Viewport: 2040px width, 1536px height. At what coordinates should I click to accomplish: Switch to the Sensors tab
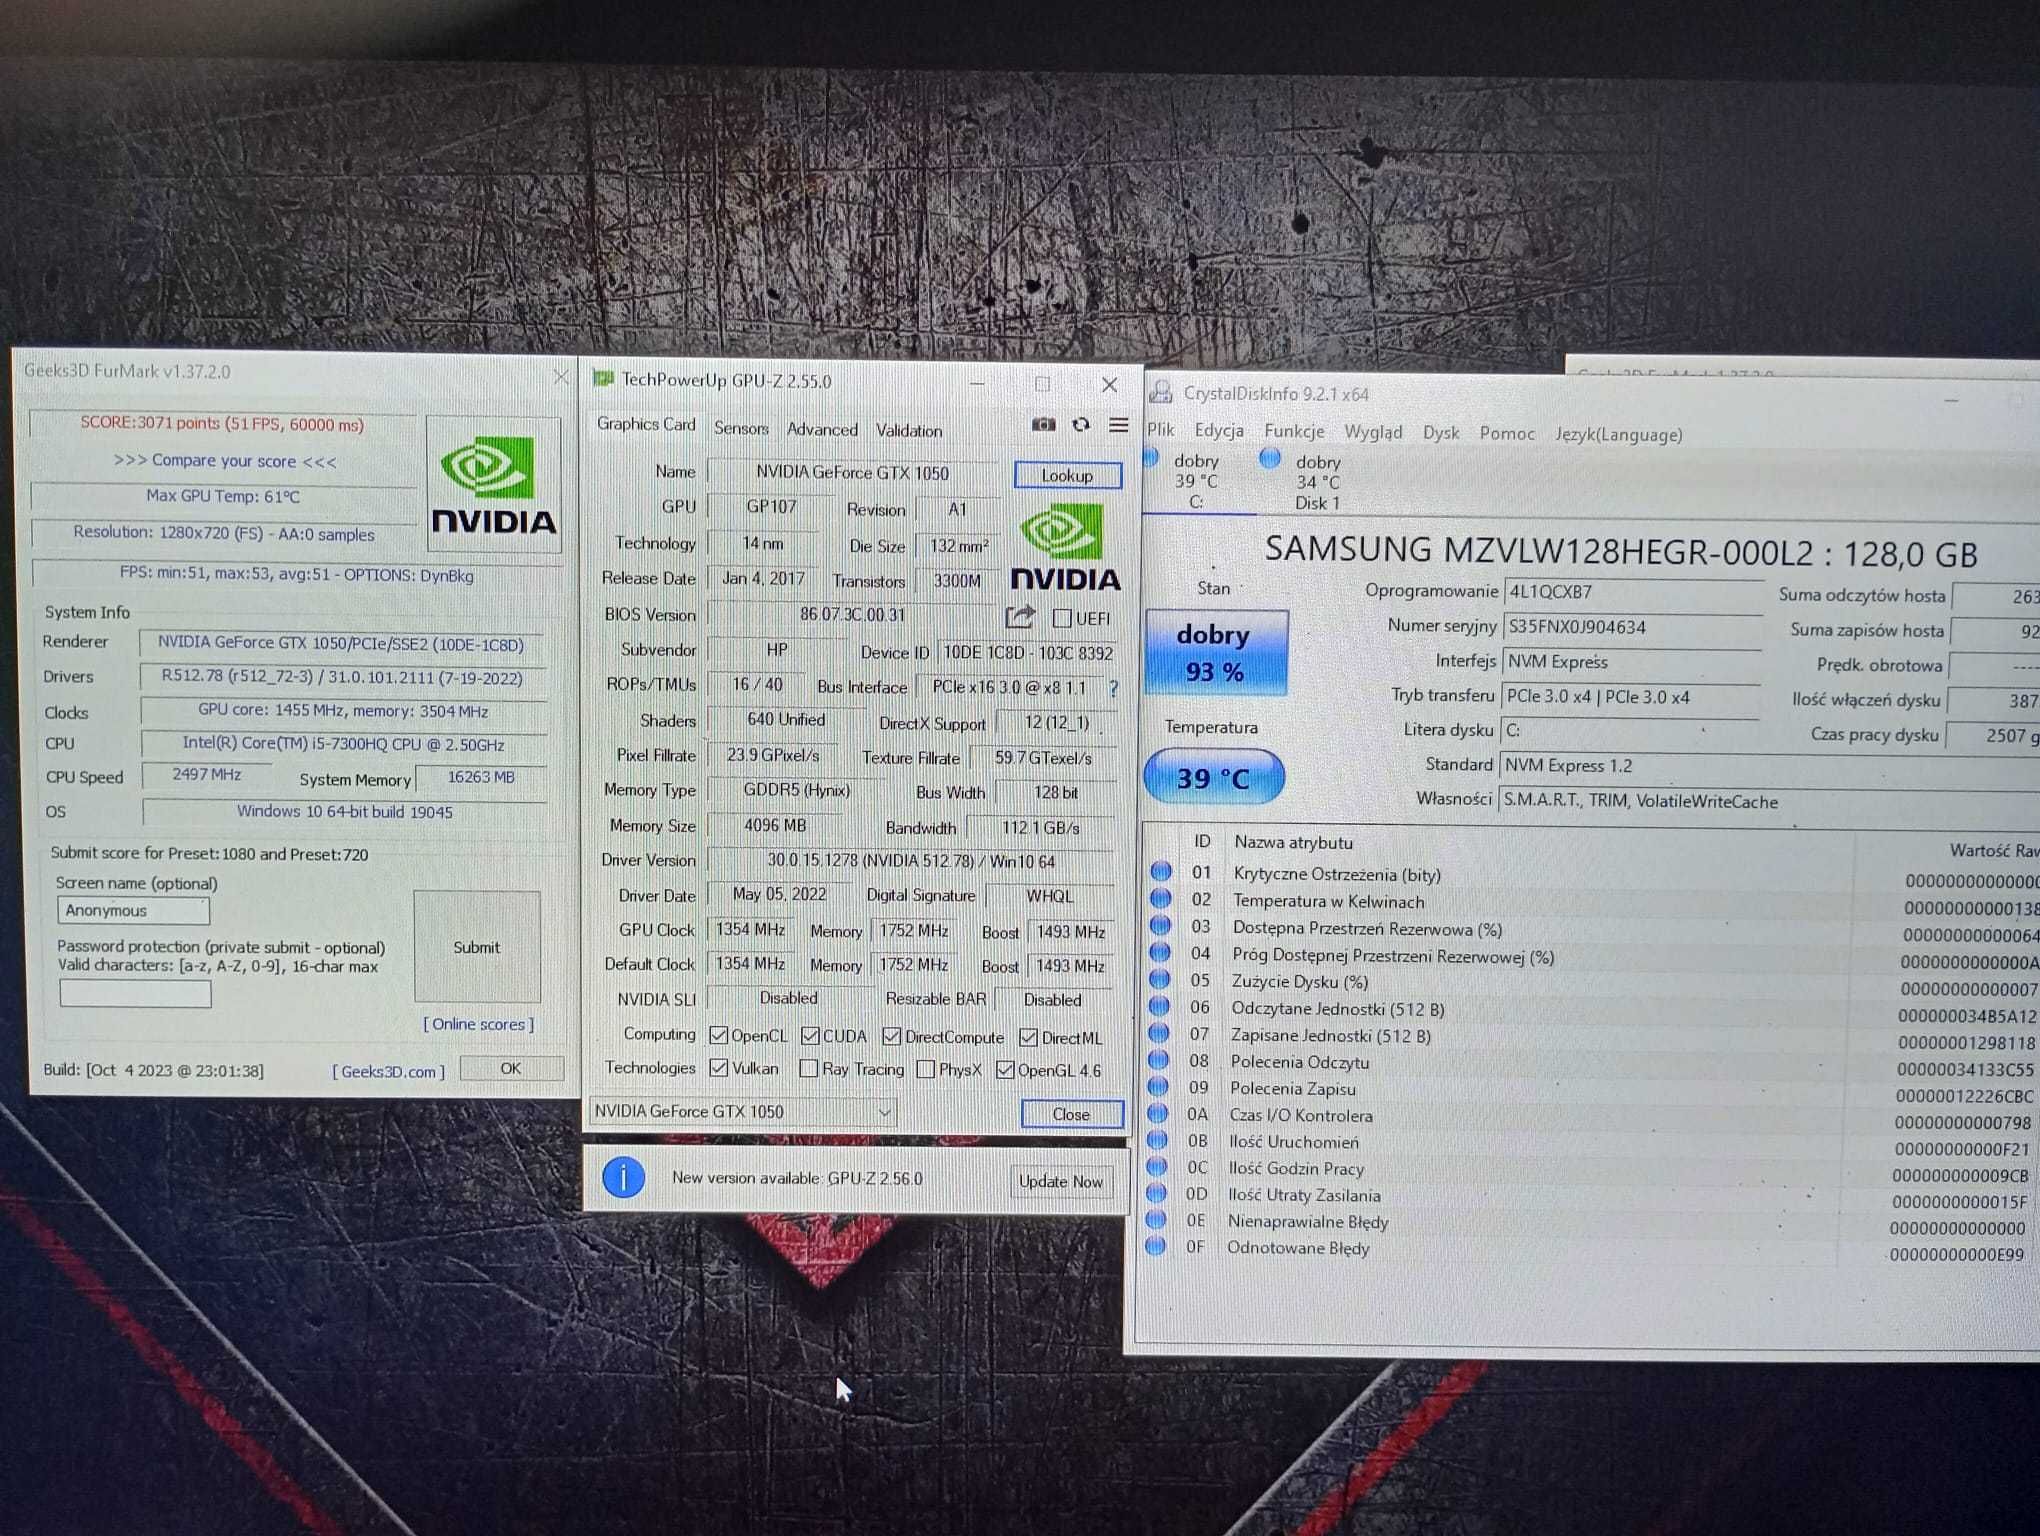coord(741,428)
